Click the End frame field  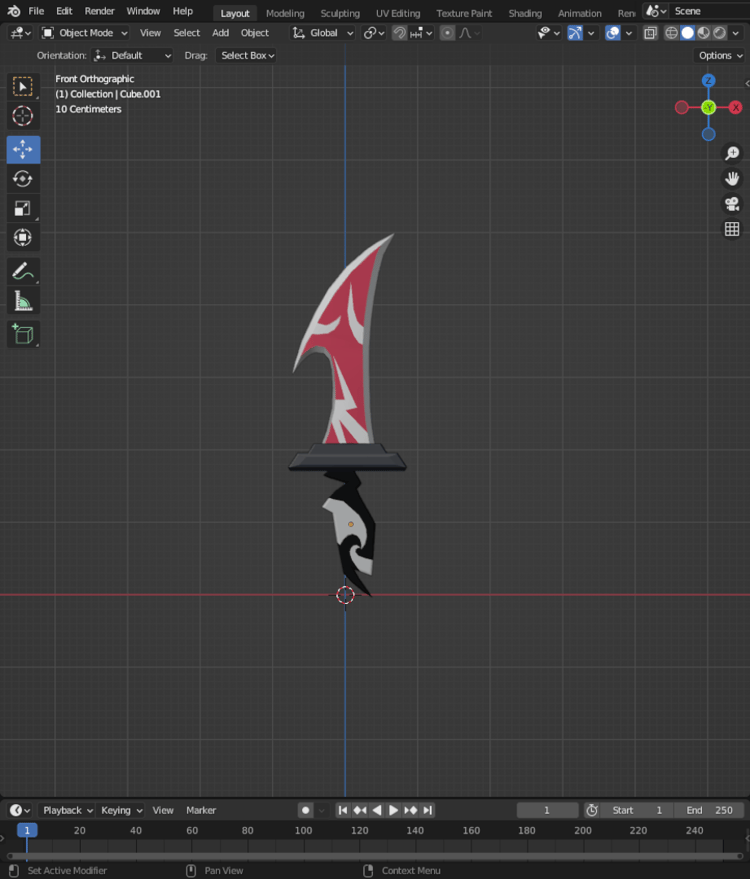click(x=711, y=810)
